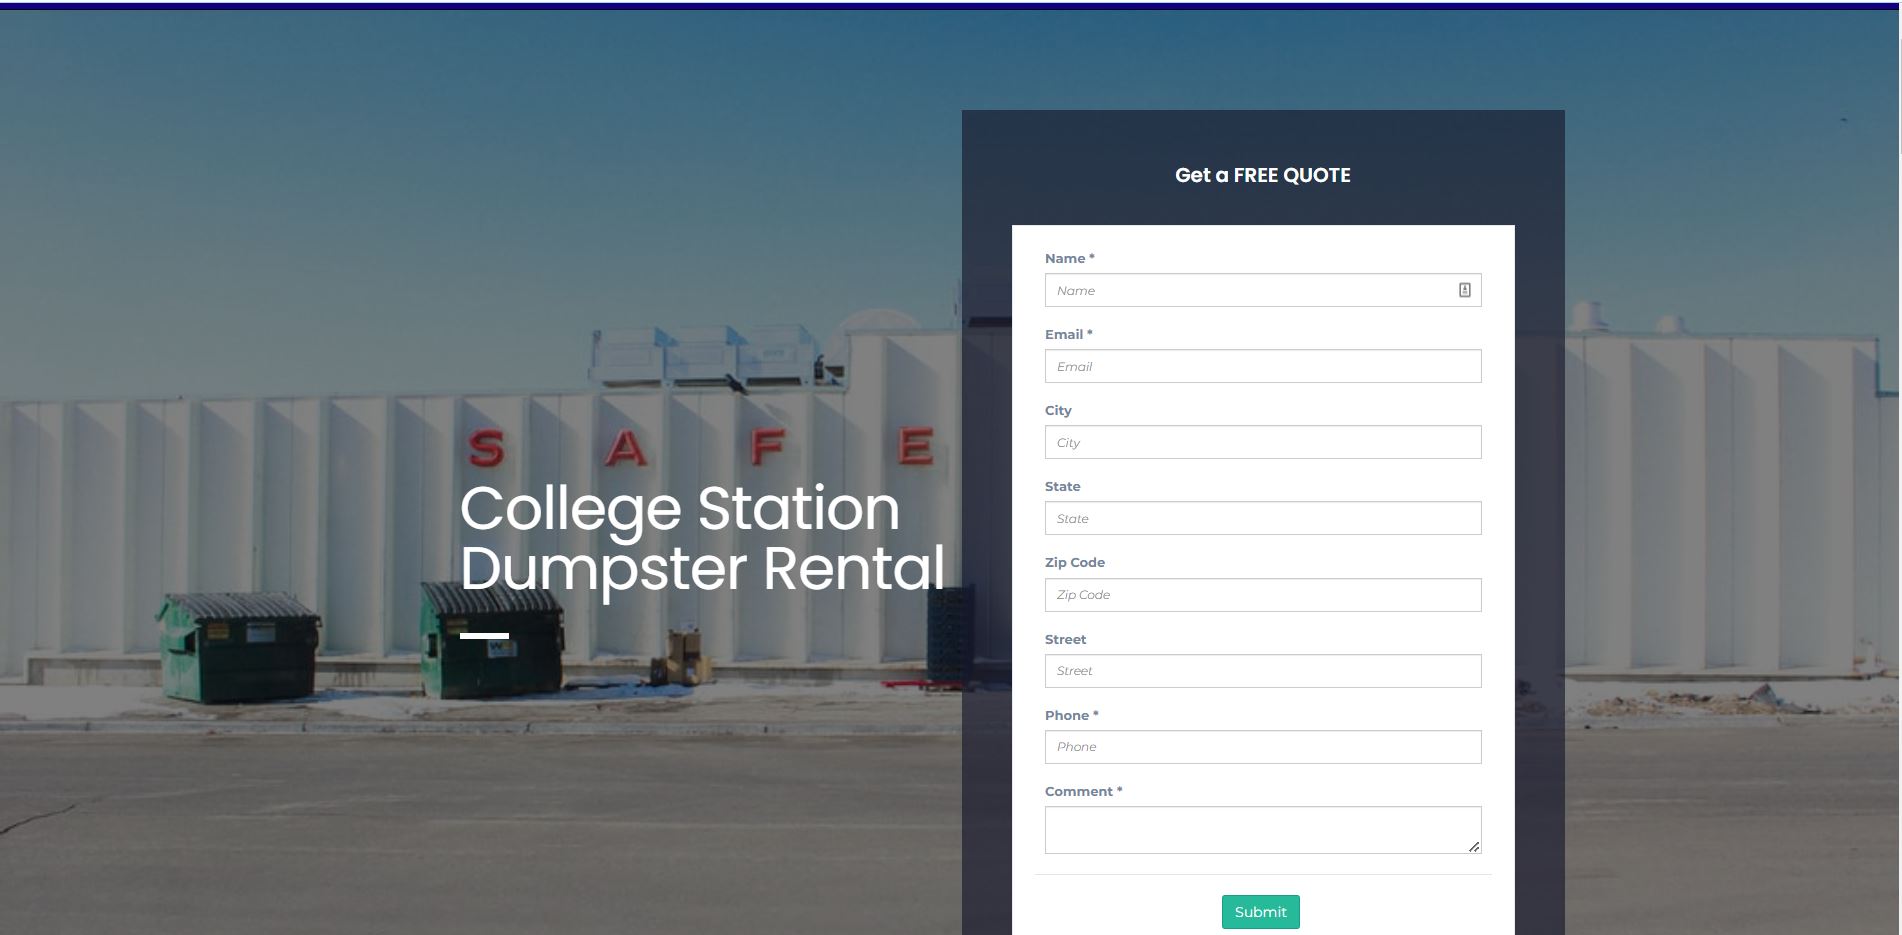Click the 'Street' field label

1065,639
